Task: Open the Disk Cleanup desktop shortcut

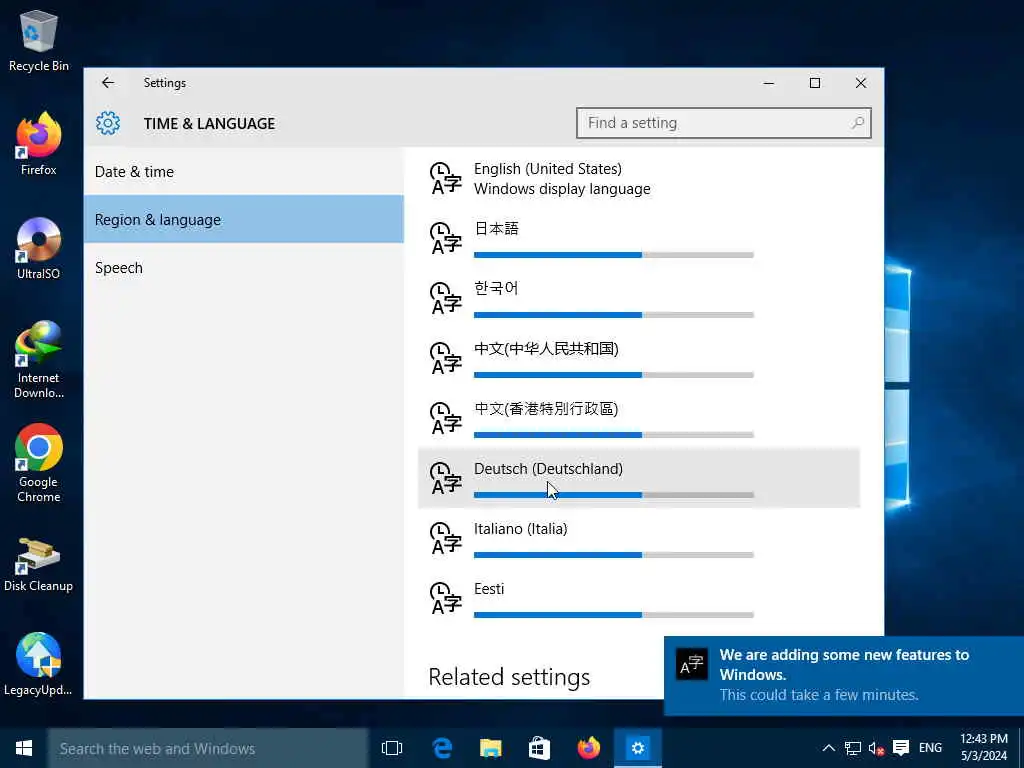Action: pos(39,565)
